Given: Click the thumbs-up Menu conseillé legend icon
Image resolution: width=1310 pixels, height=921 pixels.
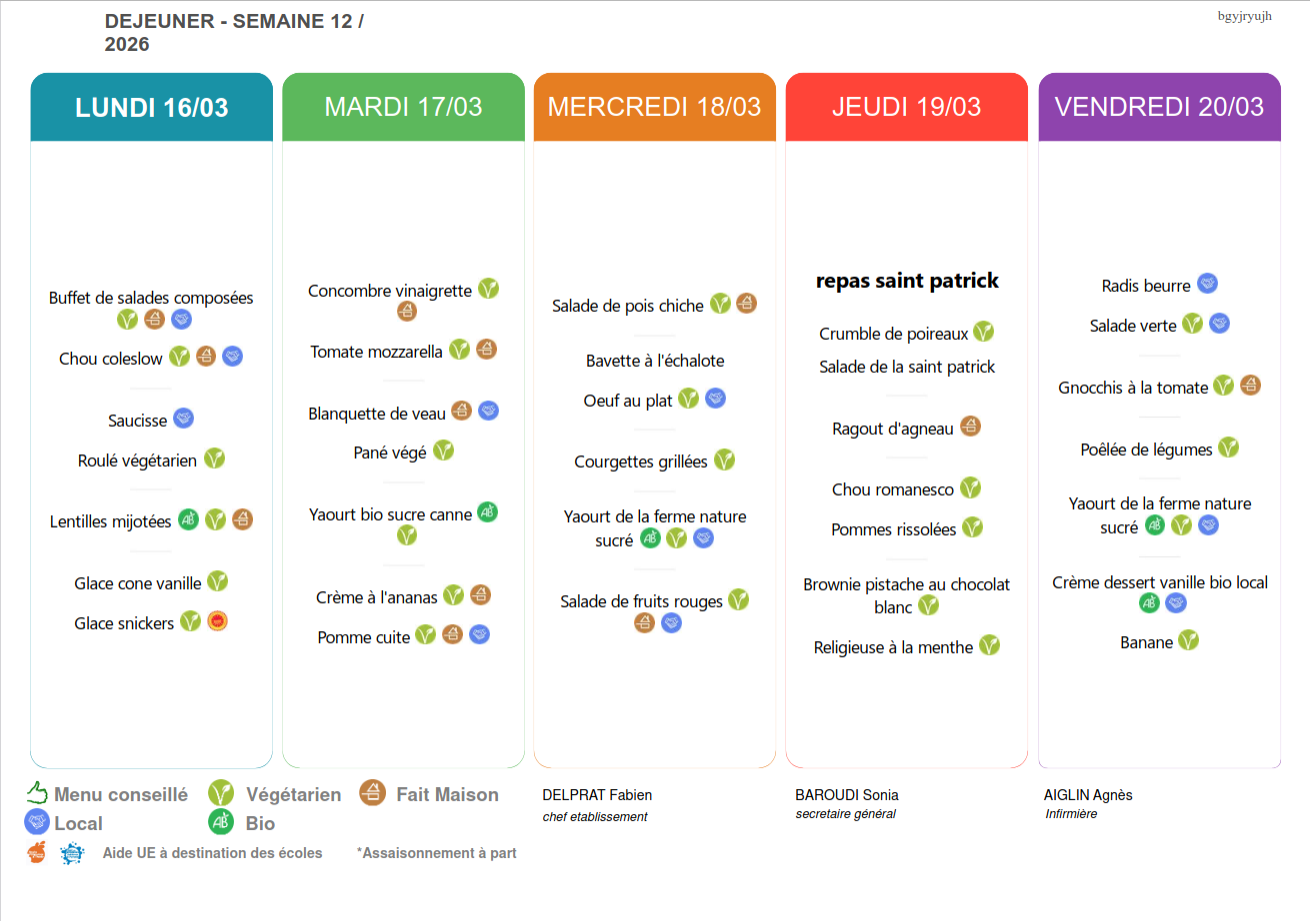Looking at the screenshot, I should 37,793.
